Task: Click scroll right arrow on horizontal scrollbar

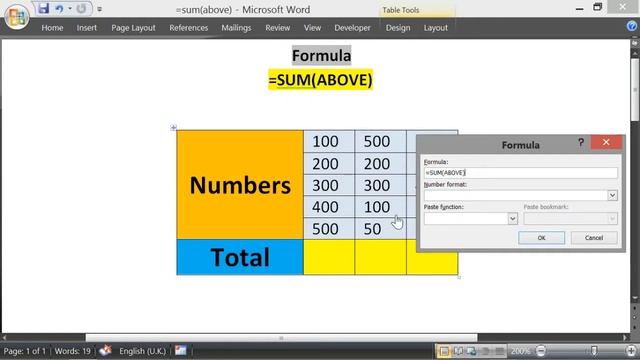Action: point(625,338)
